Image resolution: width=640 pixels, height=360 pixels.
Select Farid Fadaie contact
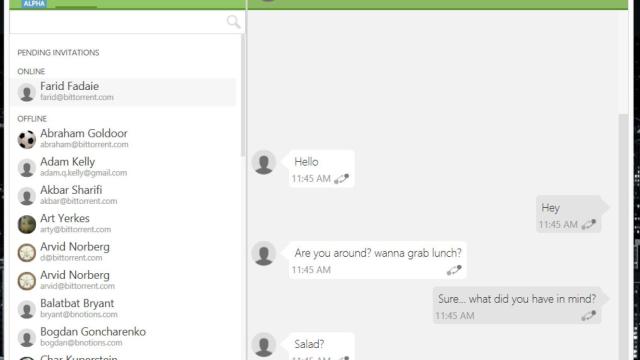click(x=124, y=92)
